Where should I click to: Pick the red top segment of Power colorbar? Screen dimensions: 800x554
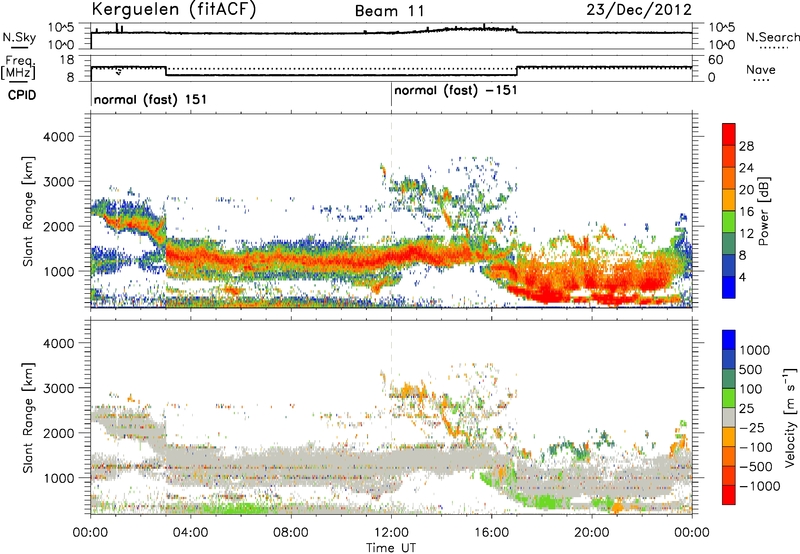click(x=729, y=134)
